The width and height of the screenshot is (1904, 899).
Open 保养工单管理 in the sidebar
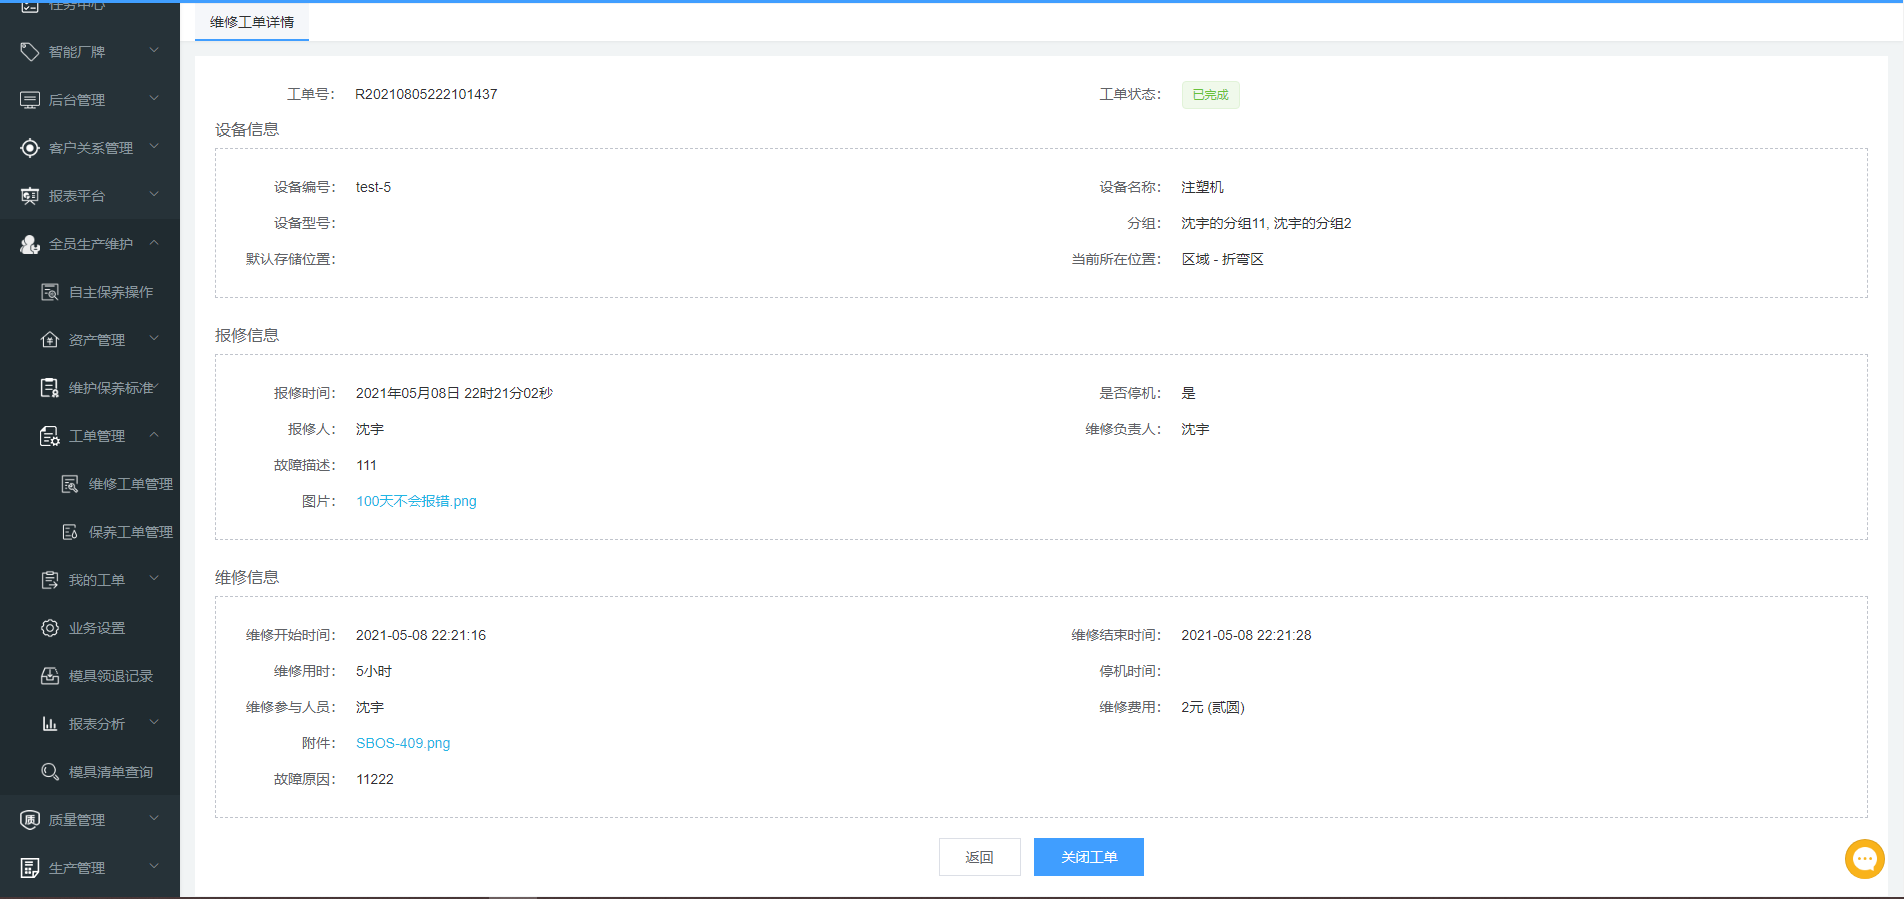(130, 532)
